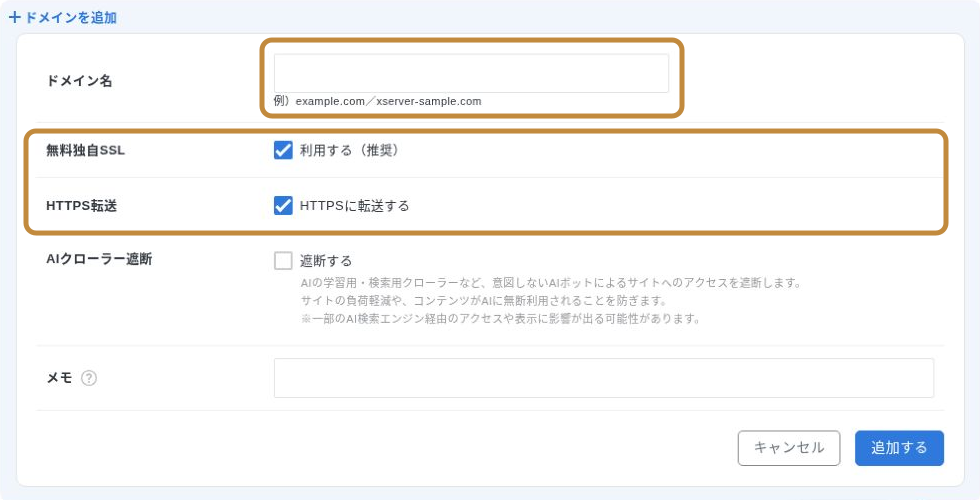Click the description line starting サイトの負荷軽減や
The width and height of the screenshot is (980, 500).
pos(484,301)
